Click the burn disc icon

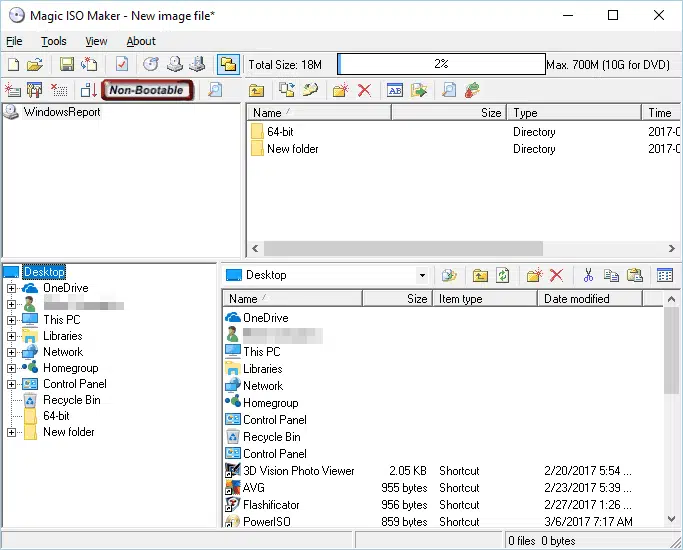click(151, 64)
